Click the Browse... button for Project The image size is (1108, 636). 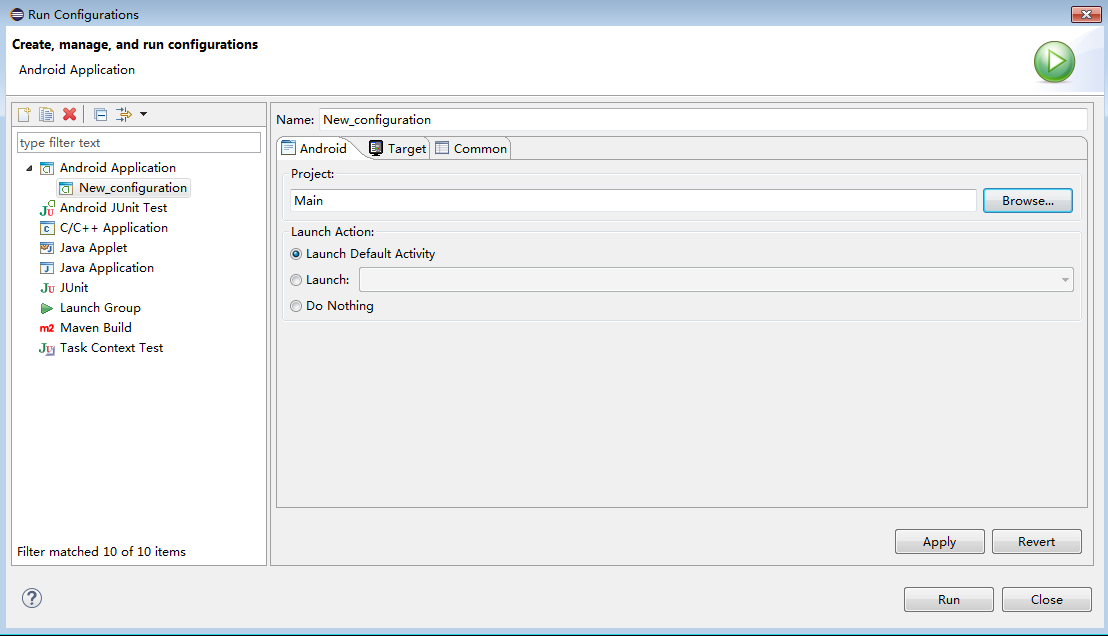pos(1027,201)
